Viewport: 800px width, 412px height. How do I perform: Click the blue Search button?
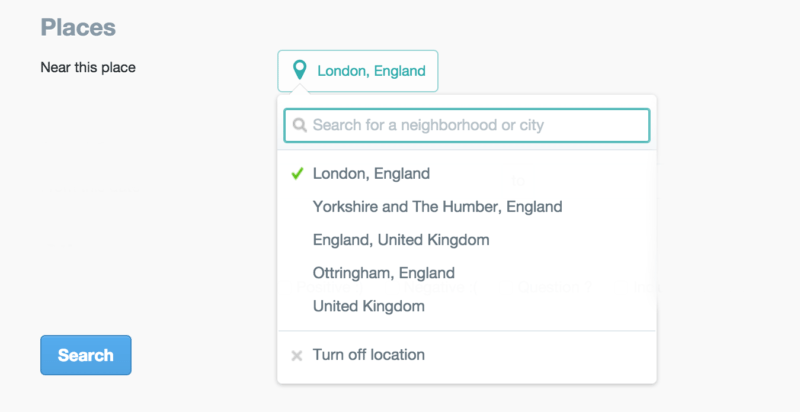[86, 355]
